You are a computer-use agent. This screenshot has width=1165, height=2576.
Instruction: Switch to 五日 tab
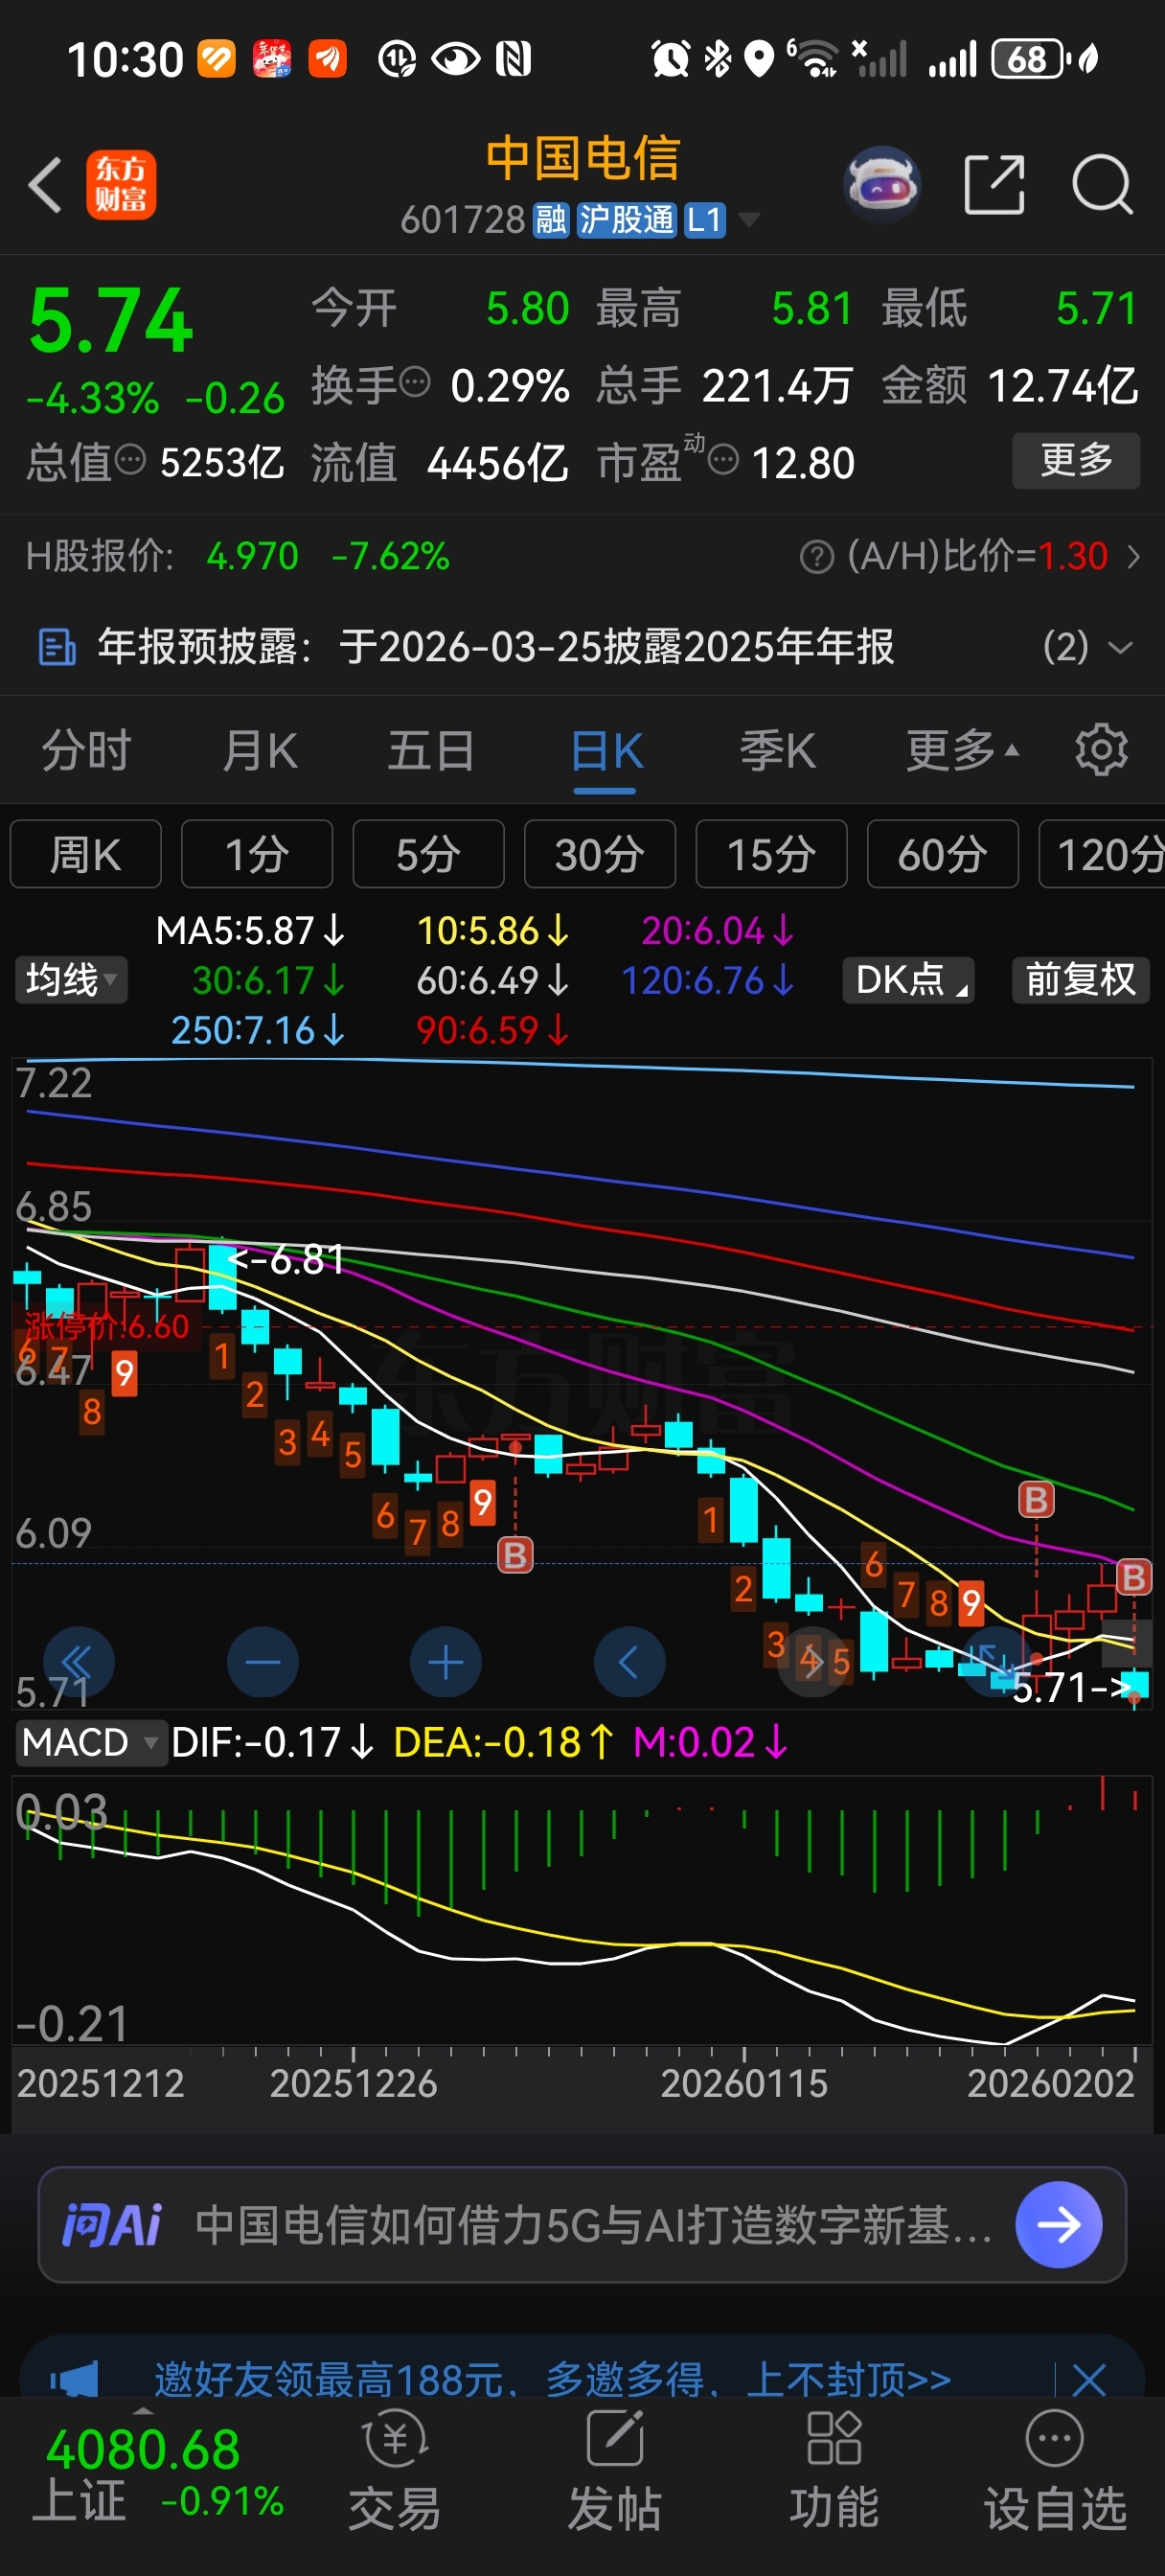coord(431,750)
